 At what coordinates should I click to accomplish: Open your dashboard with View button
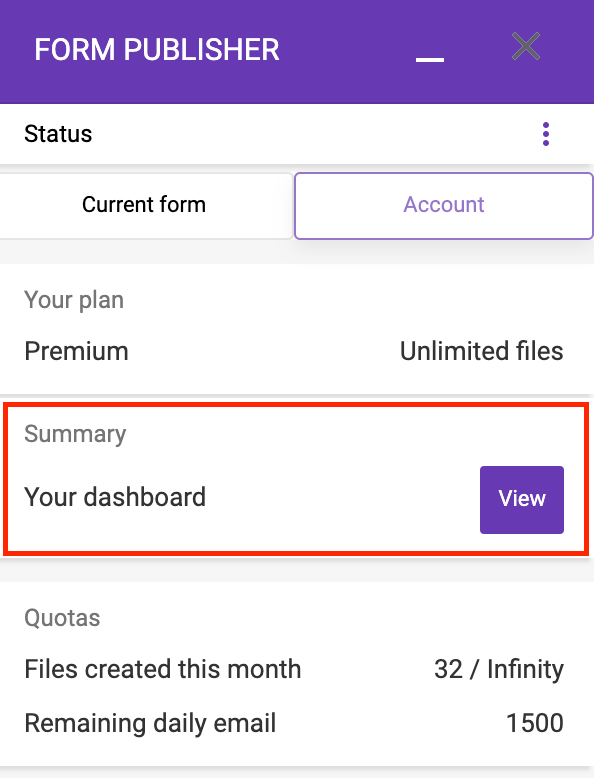[522, 500]
